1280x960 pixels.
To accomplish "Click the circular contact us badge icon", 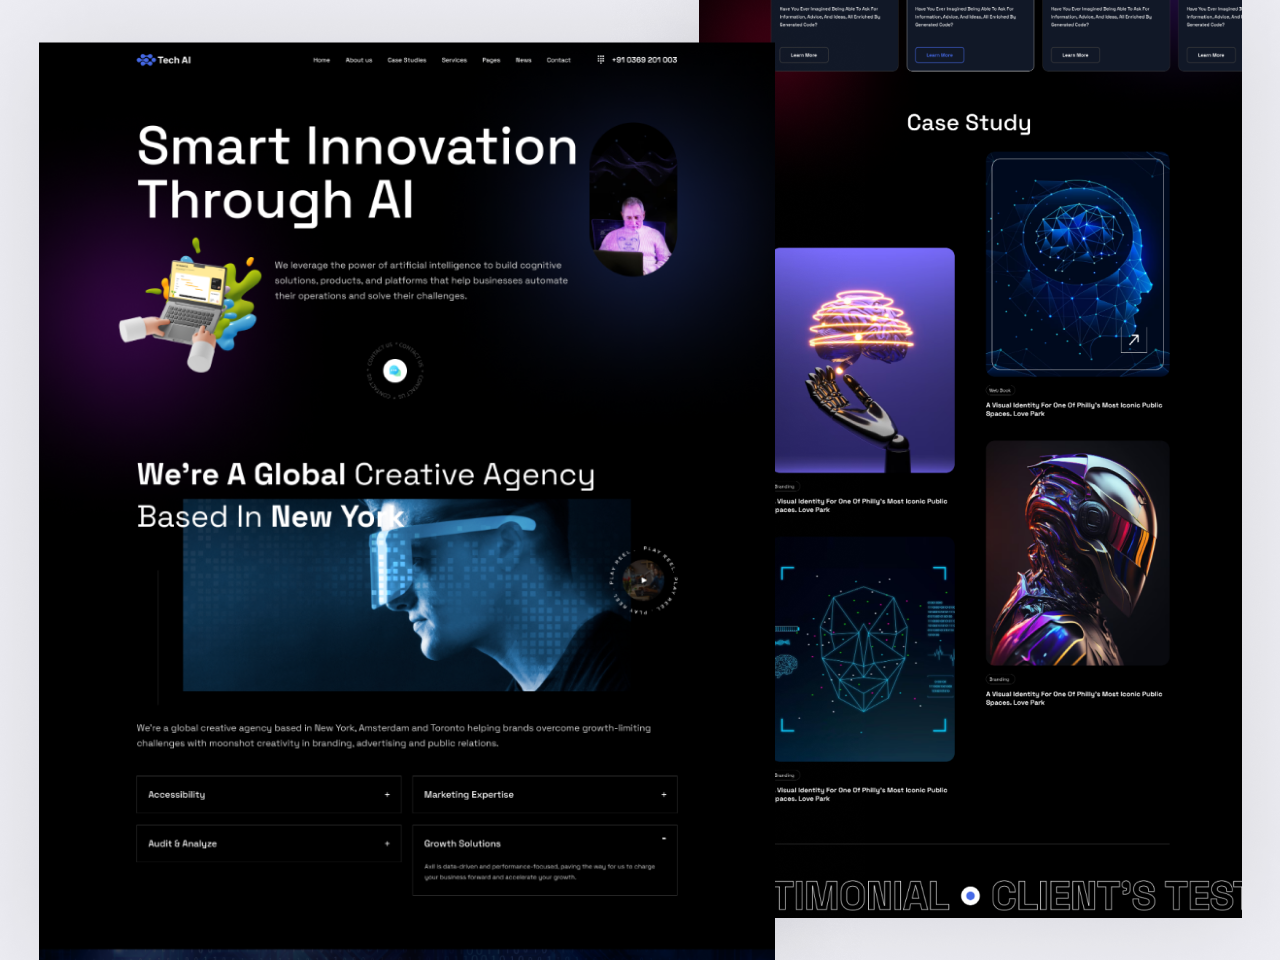I will pyautogui.click(x=395, y=371).
